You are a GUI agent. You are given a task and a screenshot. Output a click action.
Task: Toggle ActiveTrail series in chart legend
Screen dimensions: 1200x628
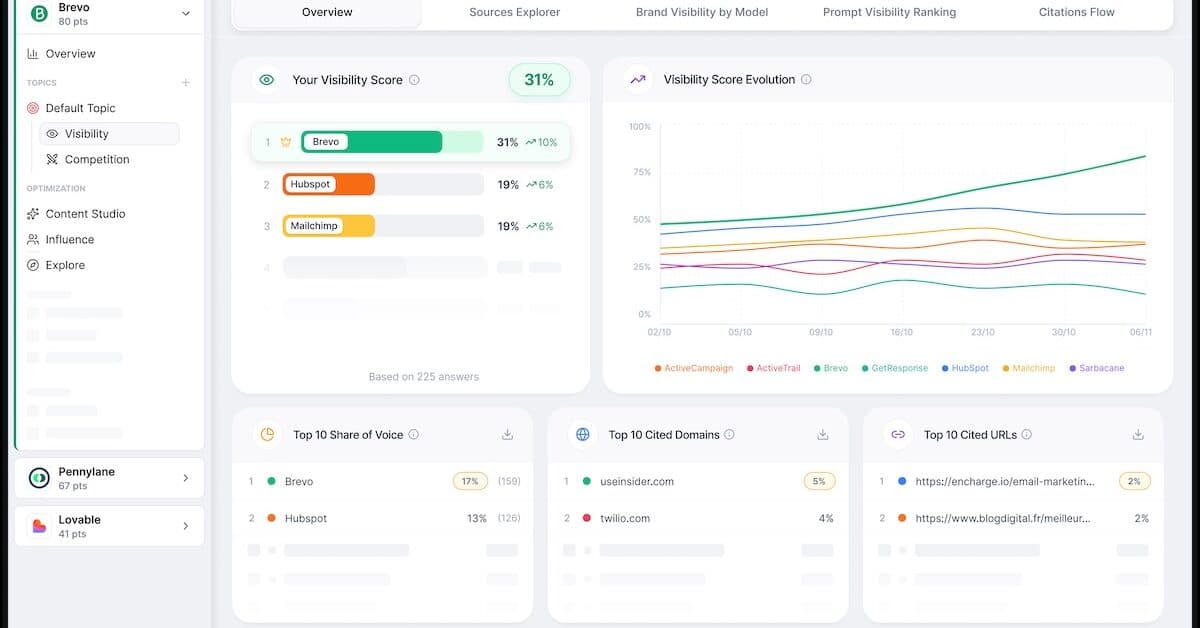click(x=774, y=368)
